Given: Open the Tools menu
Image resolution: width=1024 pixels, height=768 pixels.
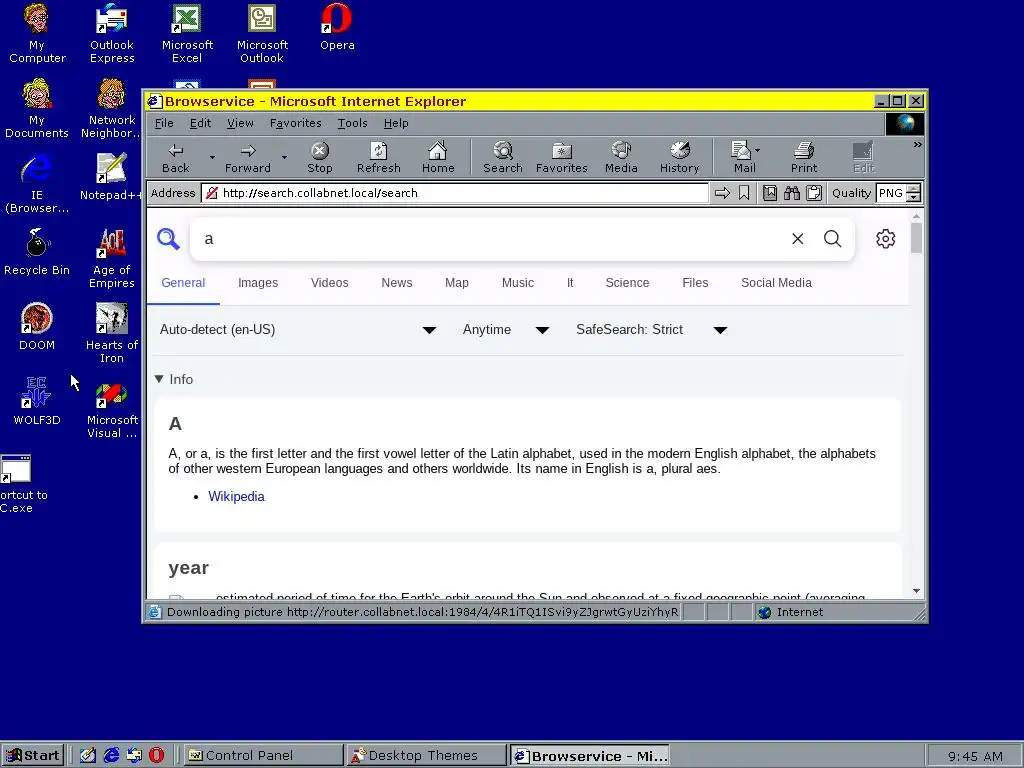Looking at the screenshot, I should tap(352, 123).
